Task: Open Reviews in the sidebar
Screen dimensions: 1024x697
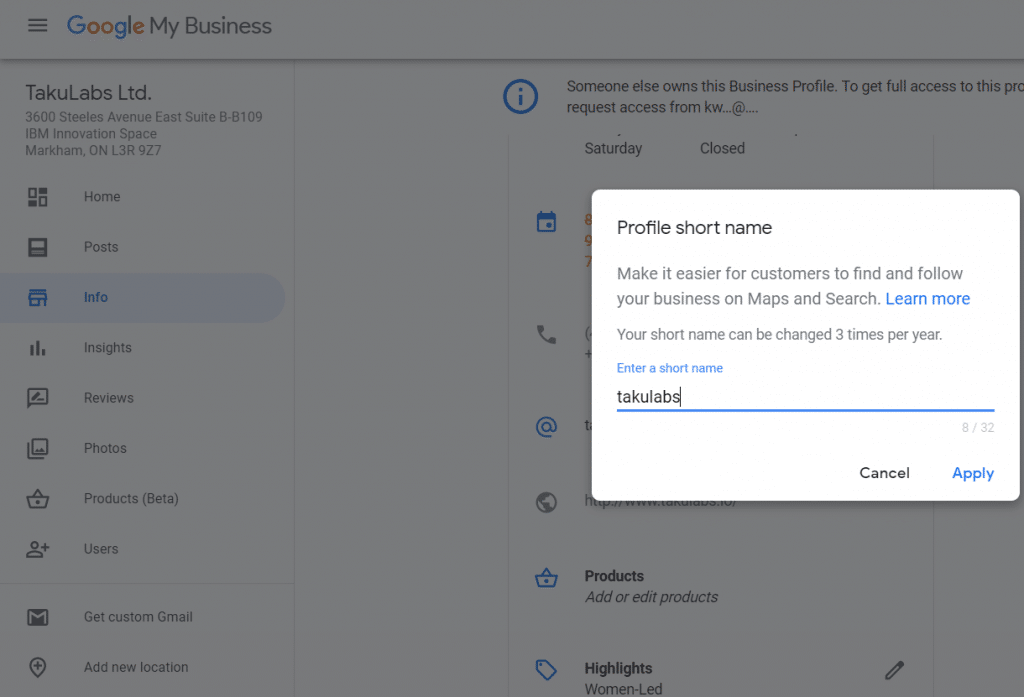Action: (108, 398)
